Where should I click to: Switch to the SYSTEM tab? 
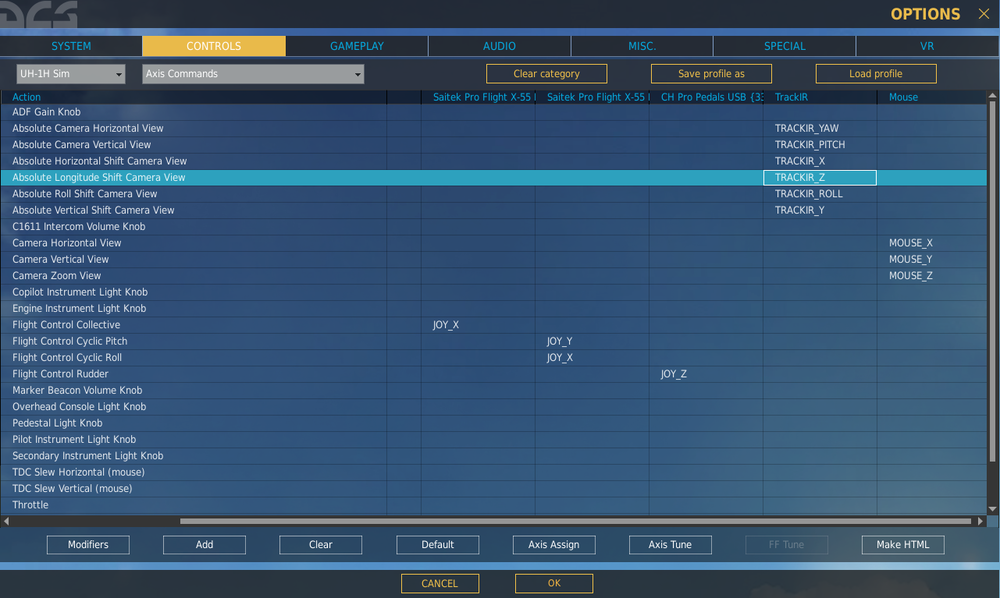pyautogui.click(x=71, y=46)
